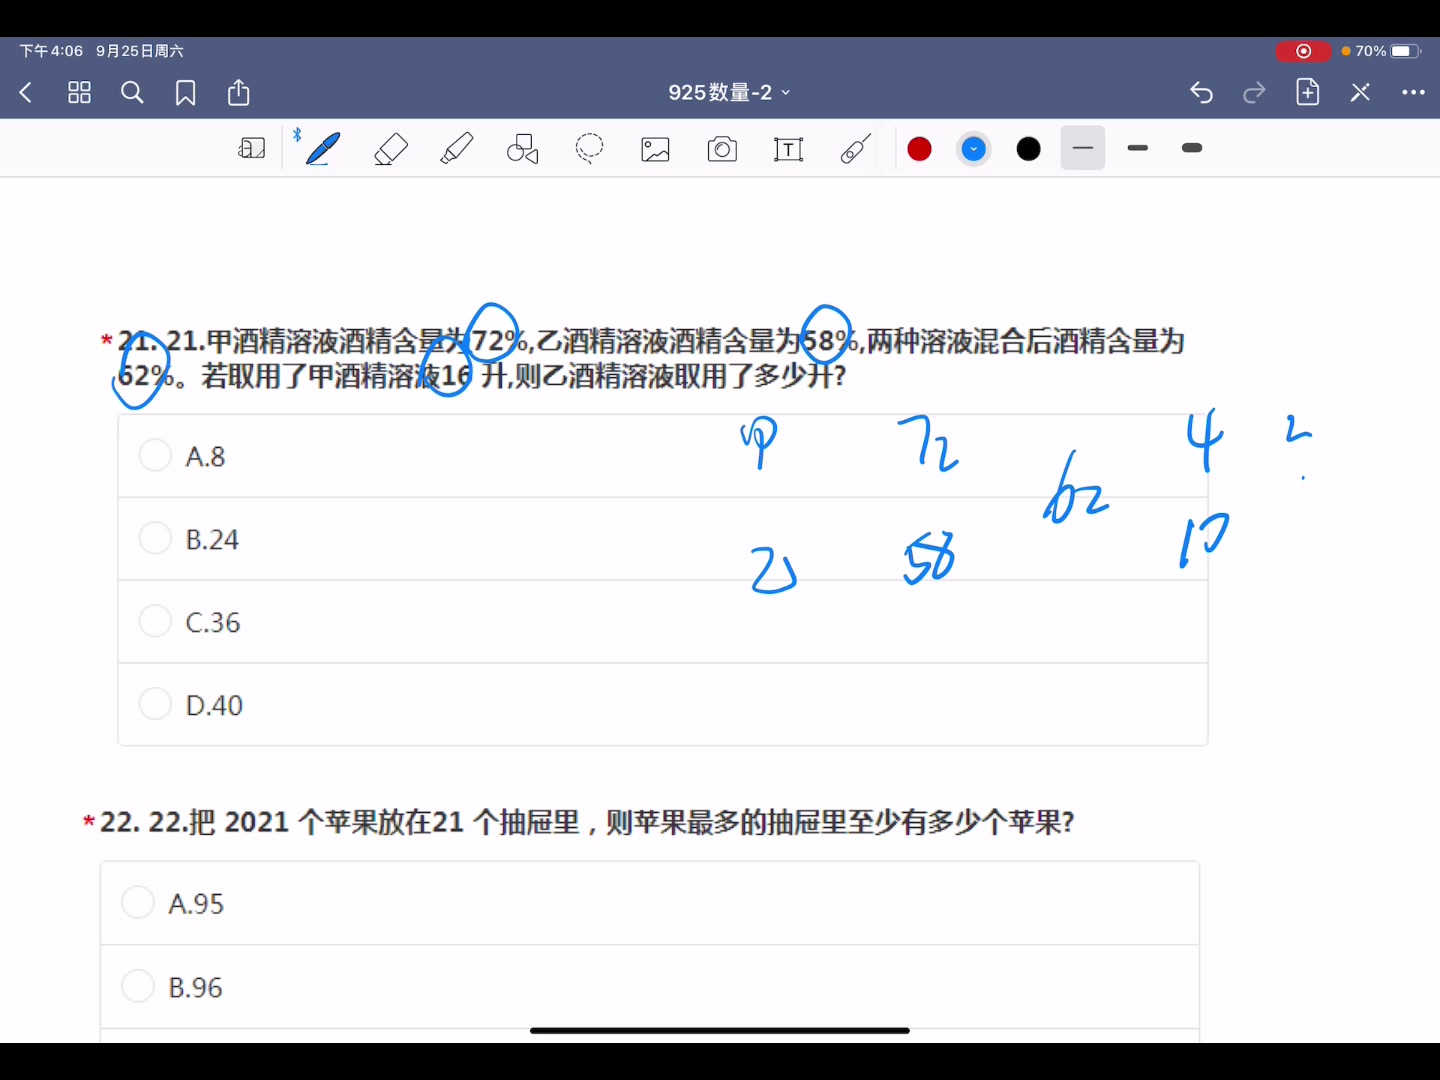Image resolution: width=1440 pixels, height=1080 pixels.
Task: Open the 925数量-2 document title dropdown
Action: coord(729,92)
